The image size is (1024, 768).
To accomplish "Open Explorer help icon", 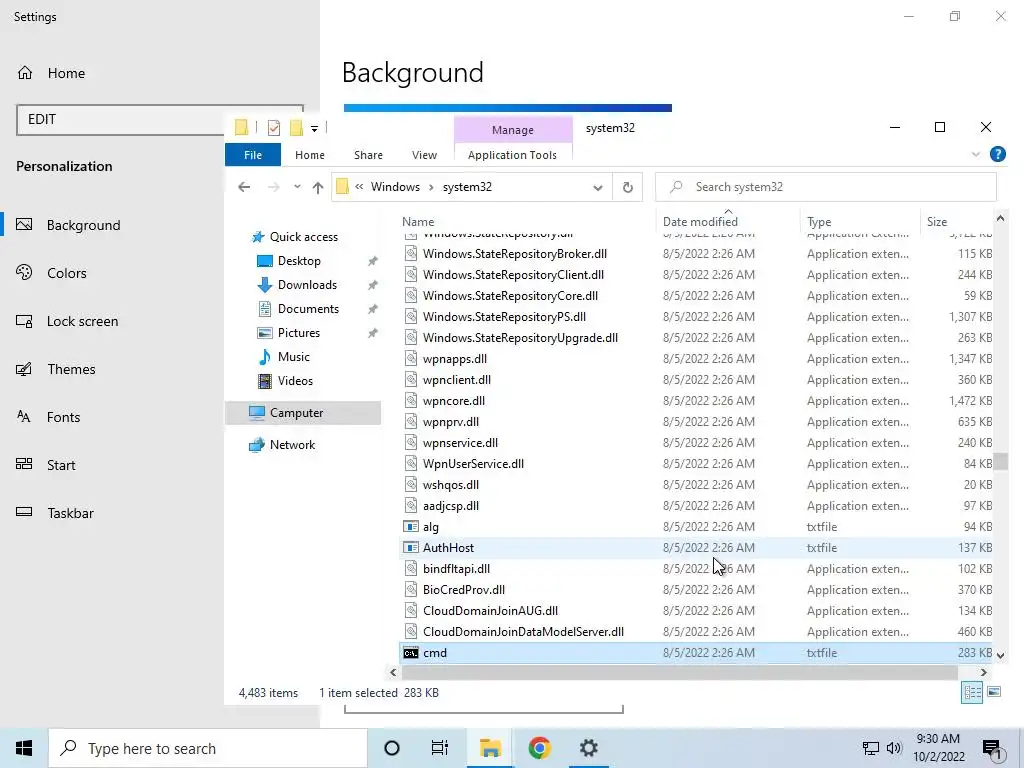I will click(x=998, y=154).
